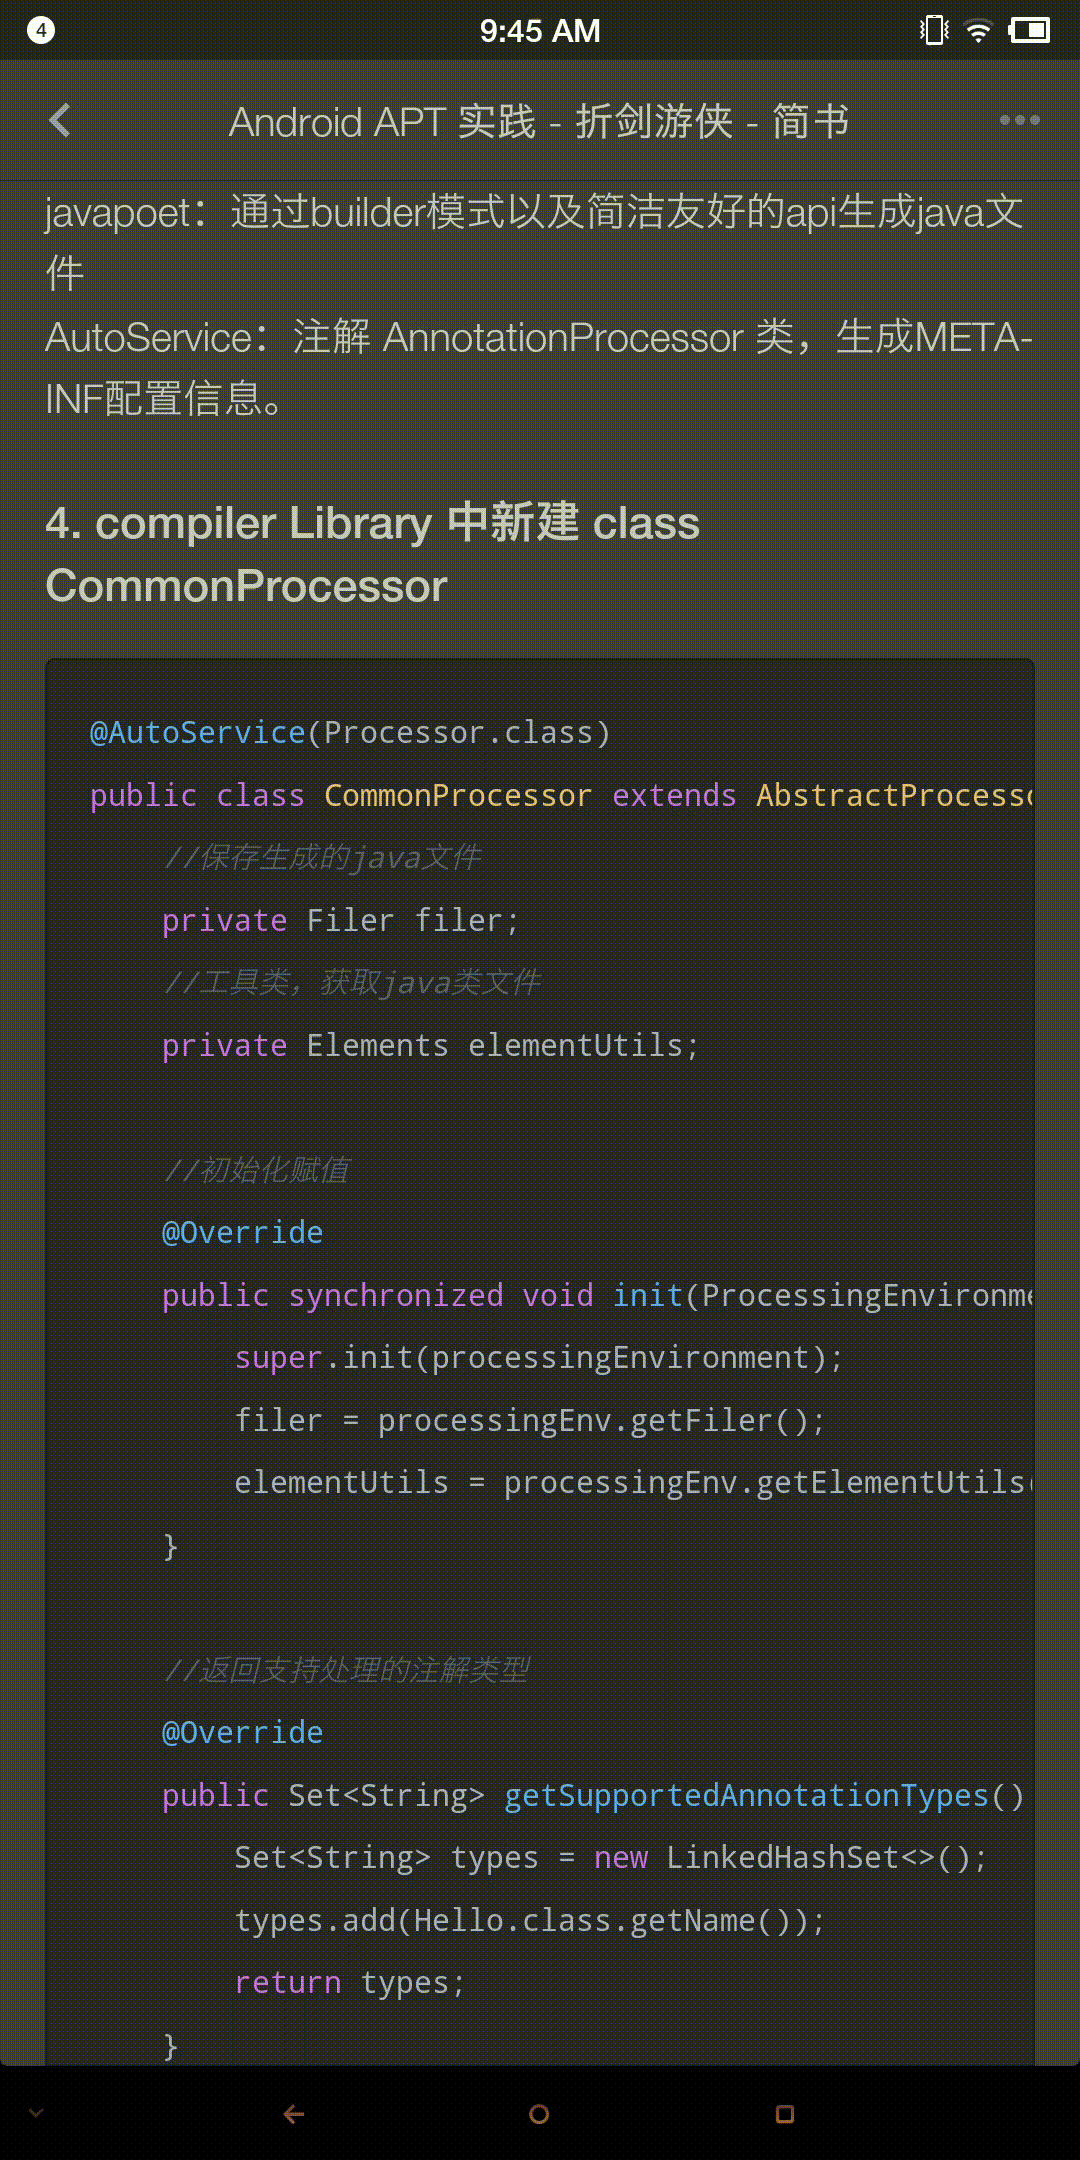Image resolution: width=1080 pixels, height=2160 pixels.
Task: Tap the private Filer filer code line
Action: (341, 921)
